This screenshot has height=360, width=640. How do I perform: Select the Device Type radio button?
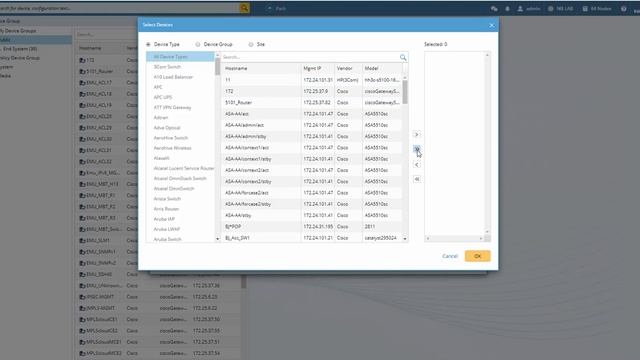coord(148,44)
